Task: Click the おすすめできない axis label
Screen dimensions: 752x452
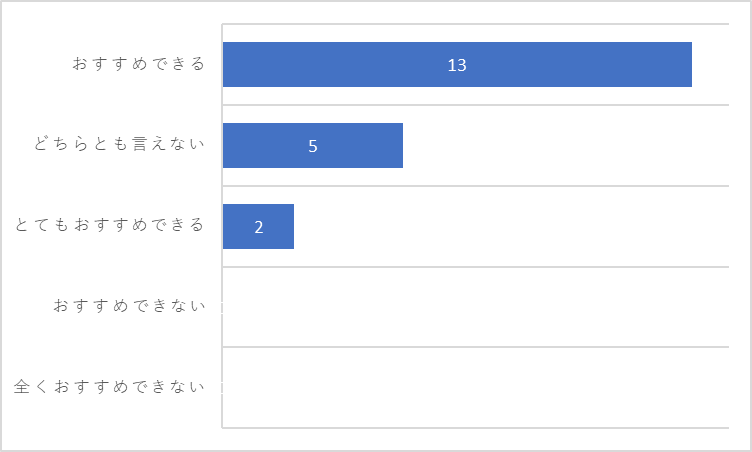Action: click(129, 305)
